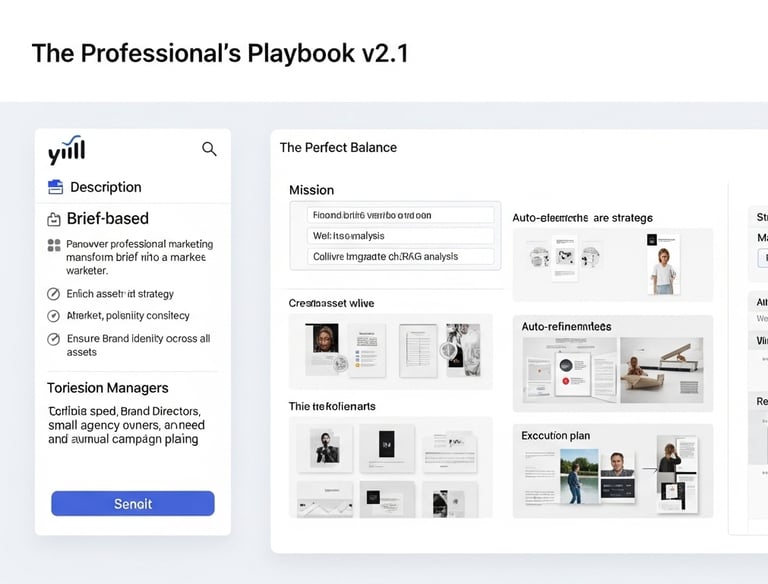Click the grid icon beside Panowver text
Screen dimensions: 768x584
54,245
